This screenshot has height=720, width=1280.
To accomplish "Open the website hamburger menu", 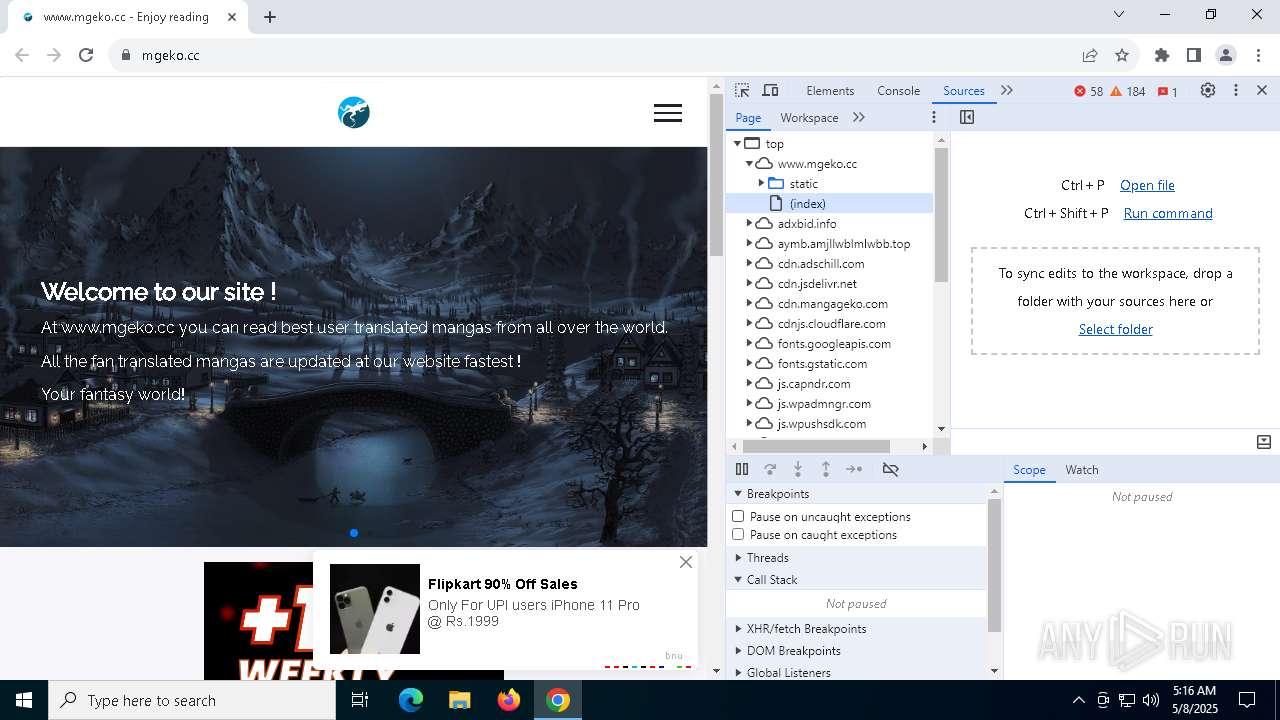I will (x=668, y=113).
